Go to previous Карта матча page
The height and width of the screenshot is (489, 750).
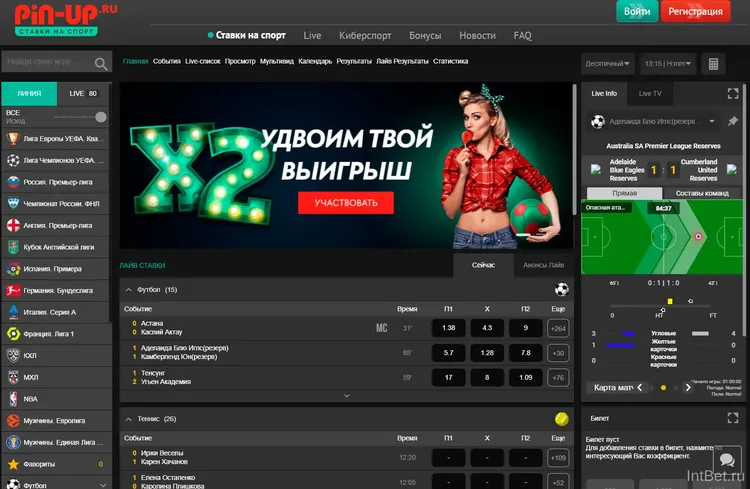(640, 388)
